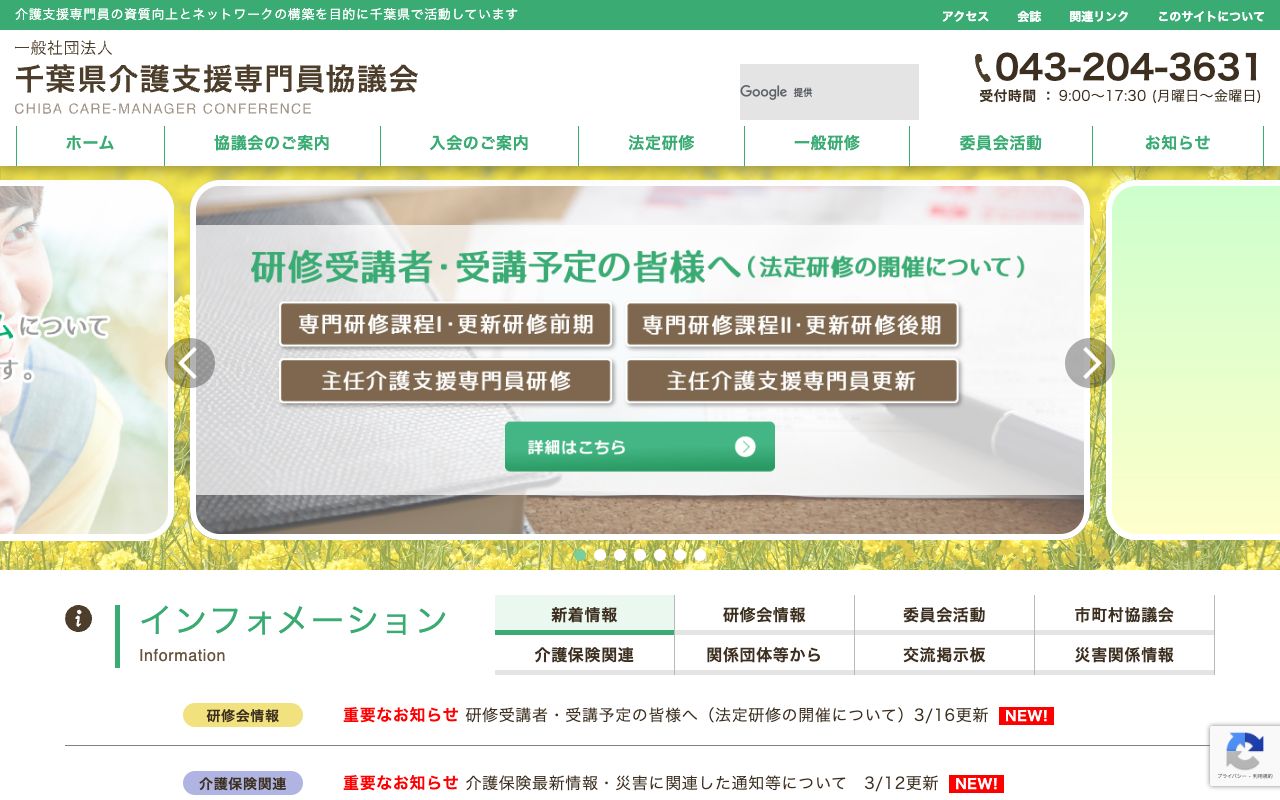Screen dimensions: 1280x800
Task: Select the last carousel dot indicator
Action: (x=700, y=555)
